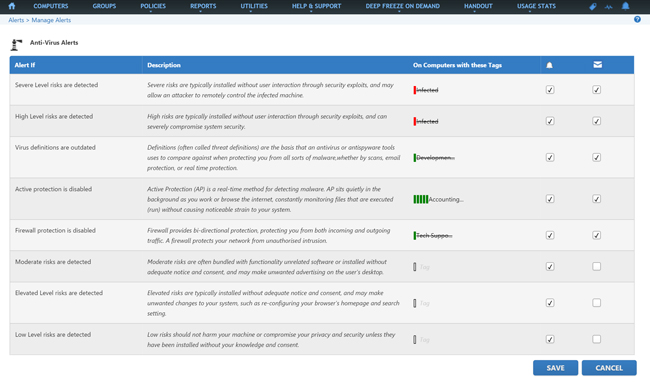650x391 pixels.
Task: Click email envelope column header icon
Action: 597,65
